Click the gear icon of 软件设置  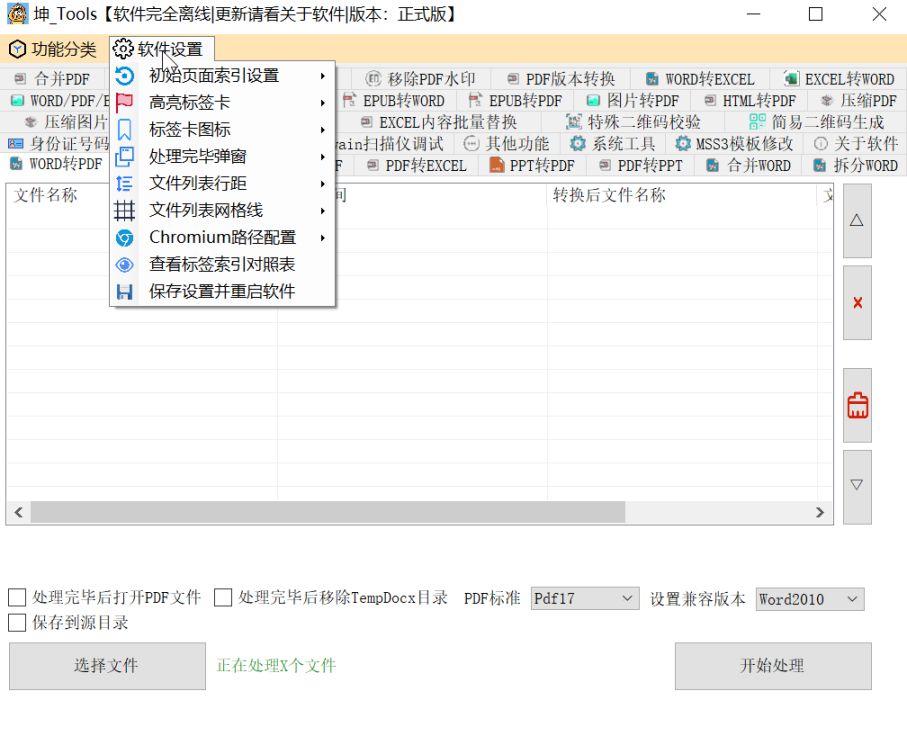coord(123,49)
